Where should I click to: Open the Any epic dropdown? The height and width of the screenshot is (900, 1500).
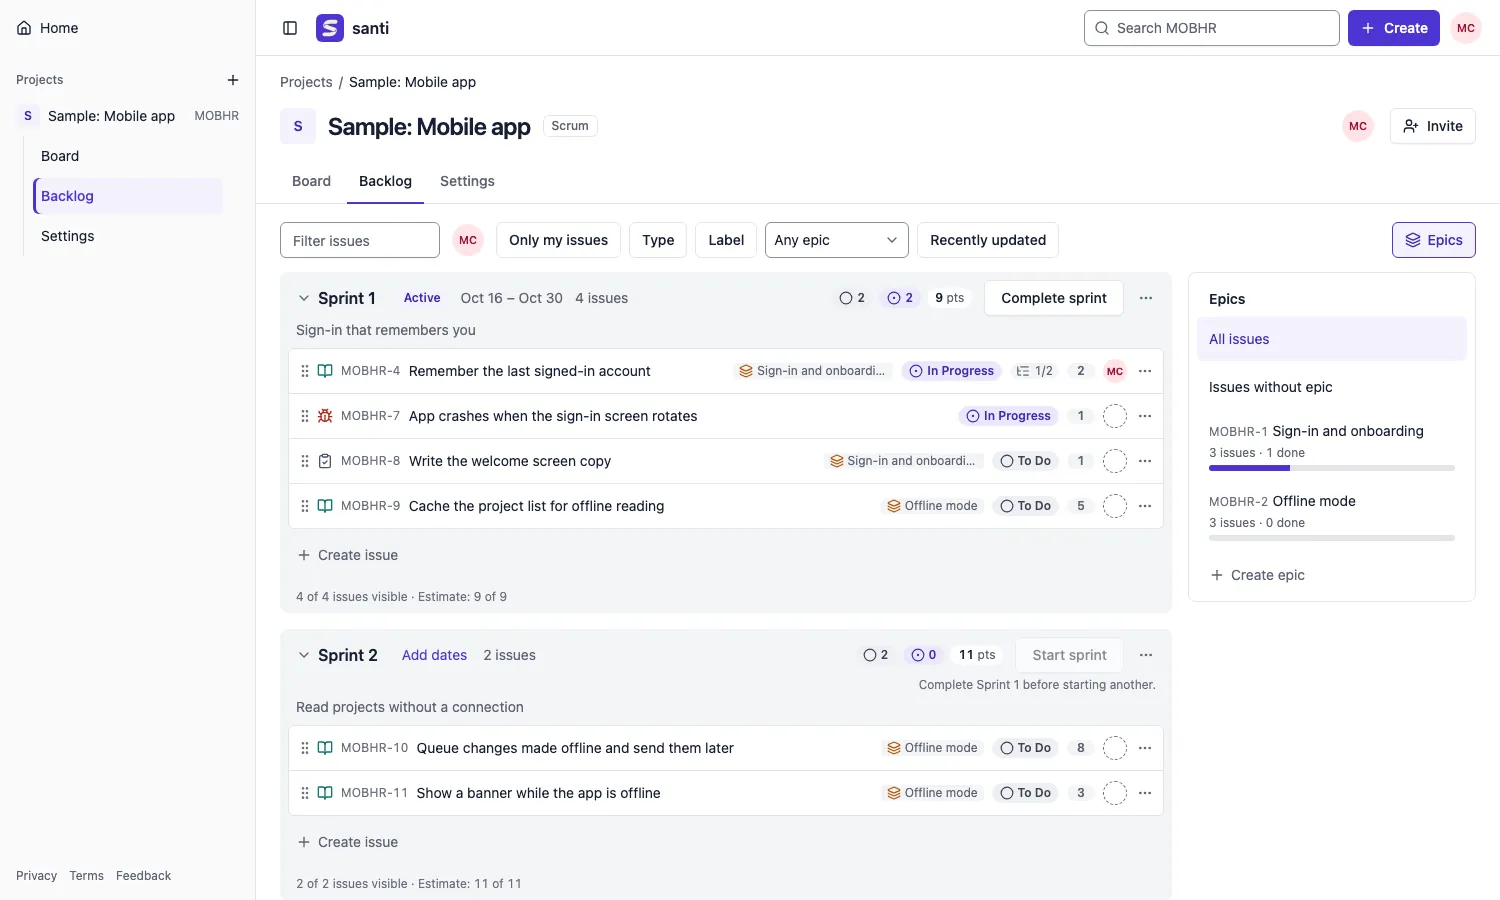click(837, 240)
